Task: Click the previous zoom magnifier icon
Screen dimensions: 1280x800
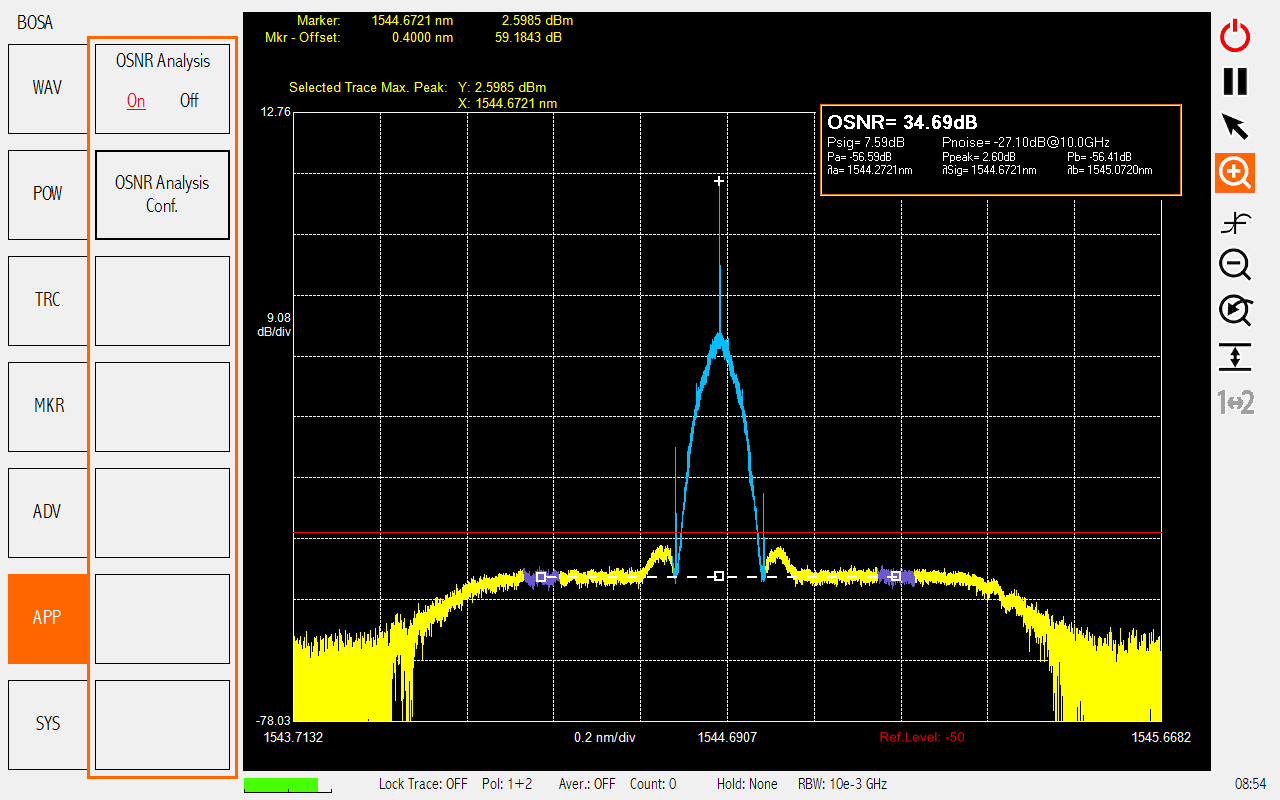Action: [x=1235, y=310]
